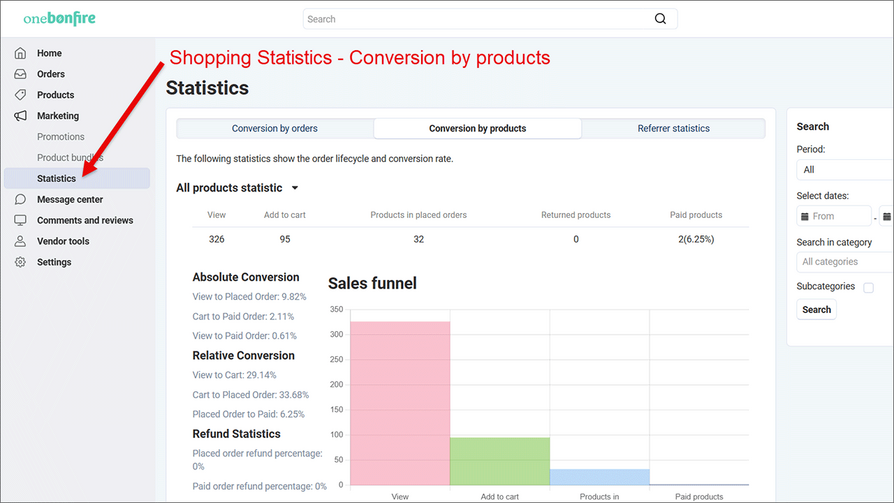
Task: Open the All categories dropdown
Action: point(845,262)
